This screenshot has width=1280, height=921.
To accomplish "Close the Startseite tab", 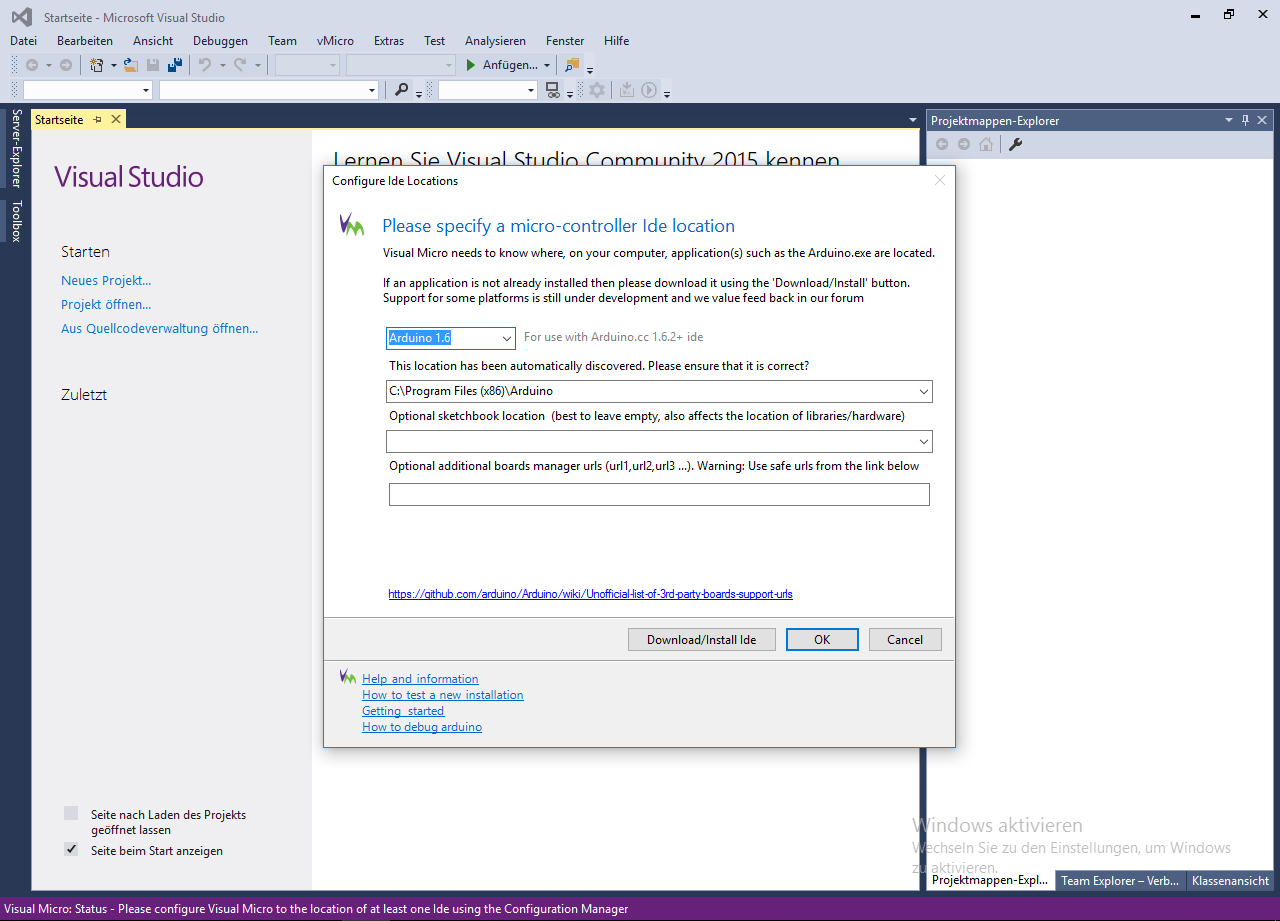I will coord(115,119).
